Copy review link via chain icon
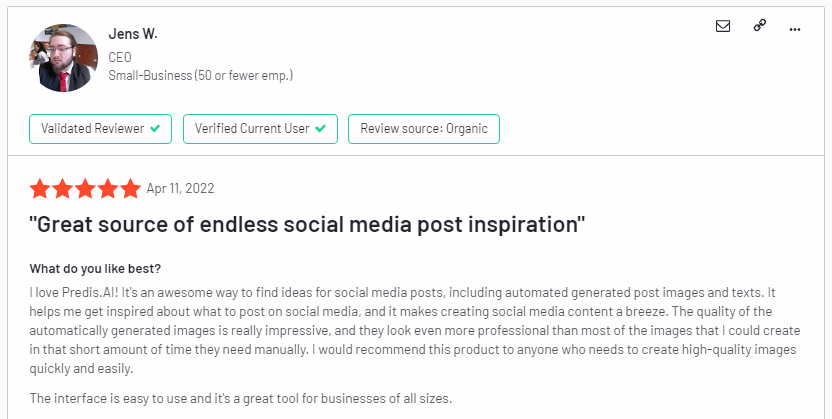Viewport: 832px width, 419px height. pos(760,25)
